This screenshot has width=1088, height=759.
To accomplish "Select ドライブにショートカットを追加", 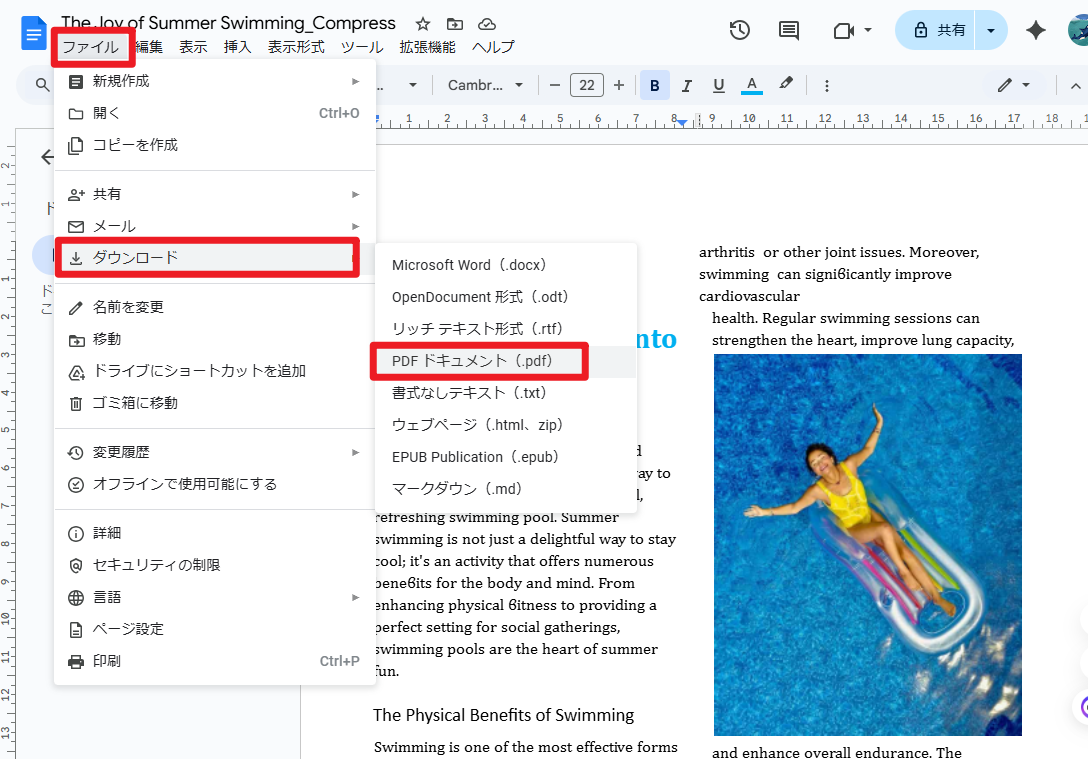I will [x=215, y=371].
